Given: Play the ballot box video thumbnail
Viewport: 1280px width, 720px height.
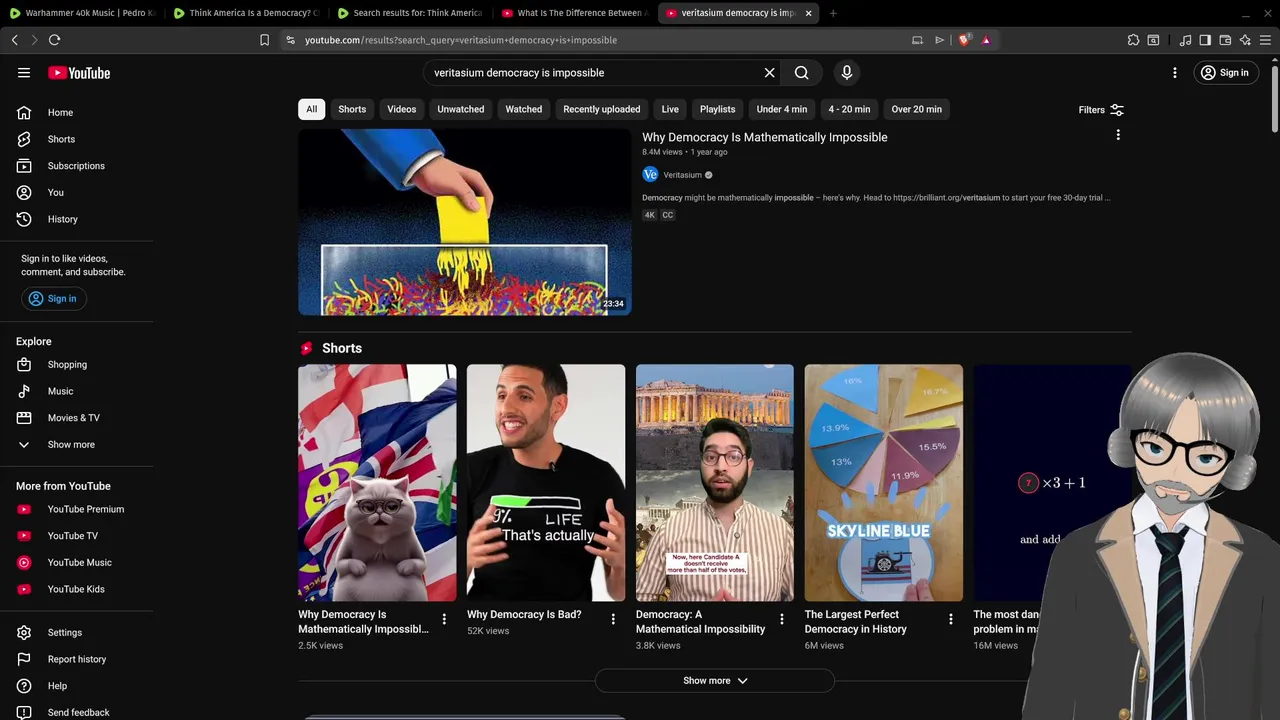Looking at the screenshot, I should 465,222.
